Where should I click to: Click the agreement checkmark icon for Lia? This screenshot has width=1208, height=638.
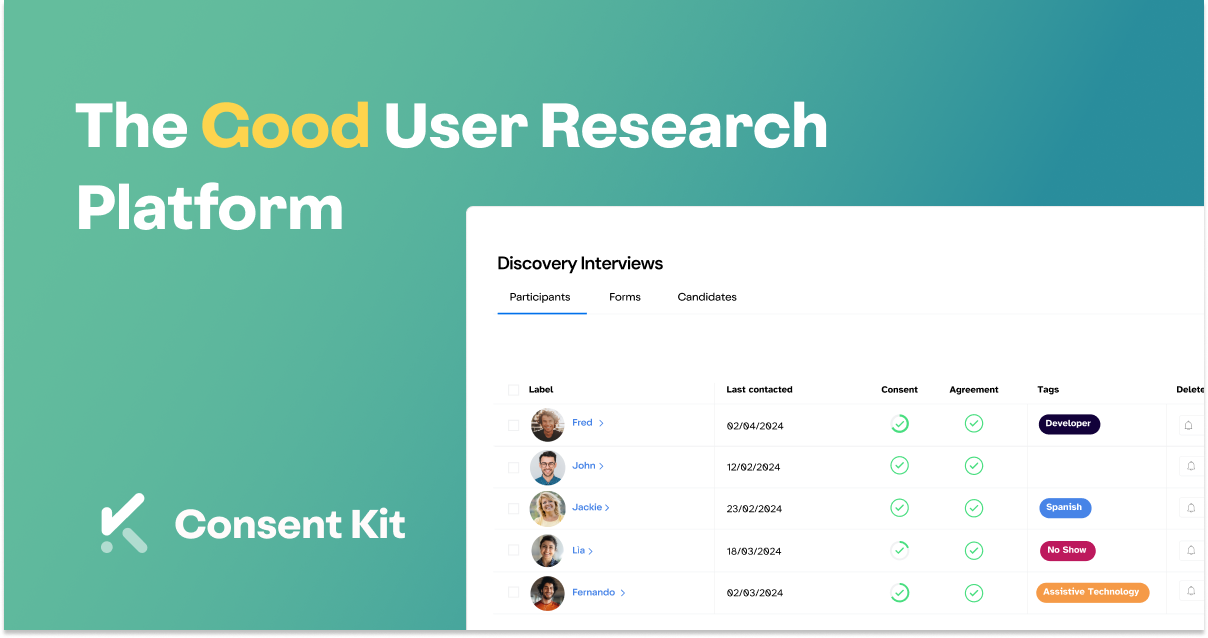[x=974, y=550]
